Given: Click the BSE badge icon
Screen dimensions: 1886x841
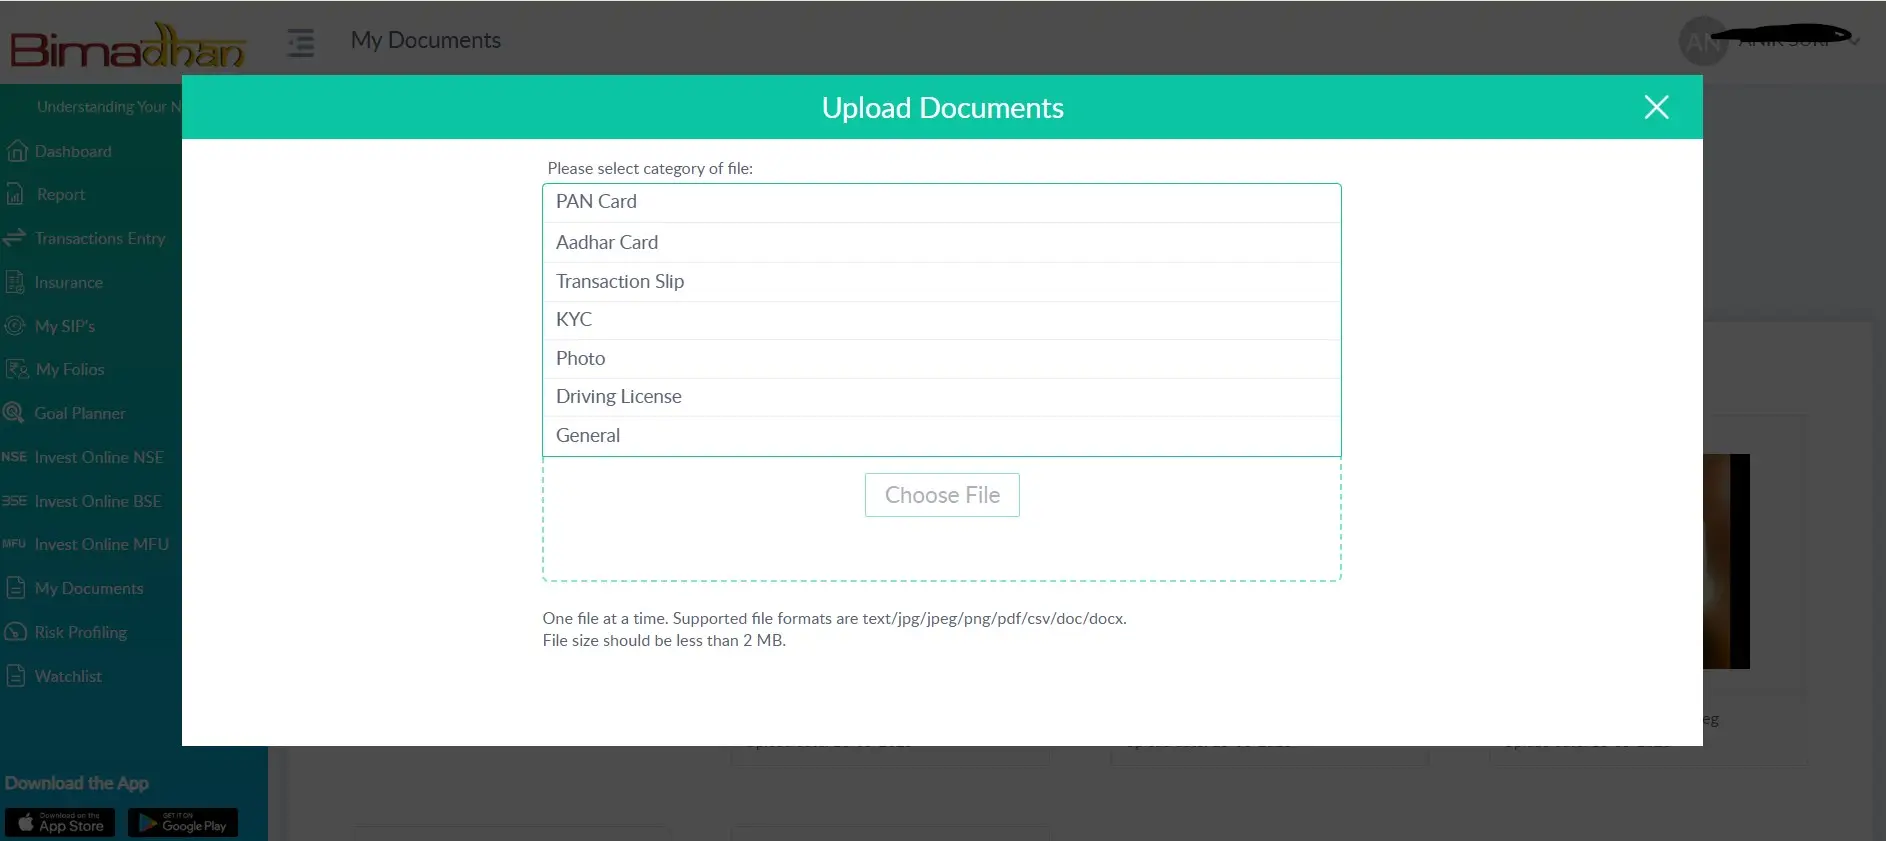Looking at the screenshot, I should click(14, 501).
